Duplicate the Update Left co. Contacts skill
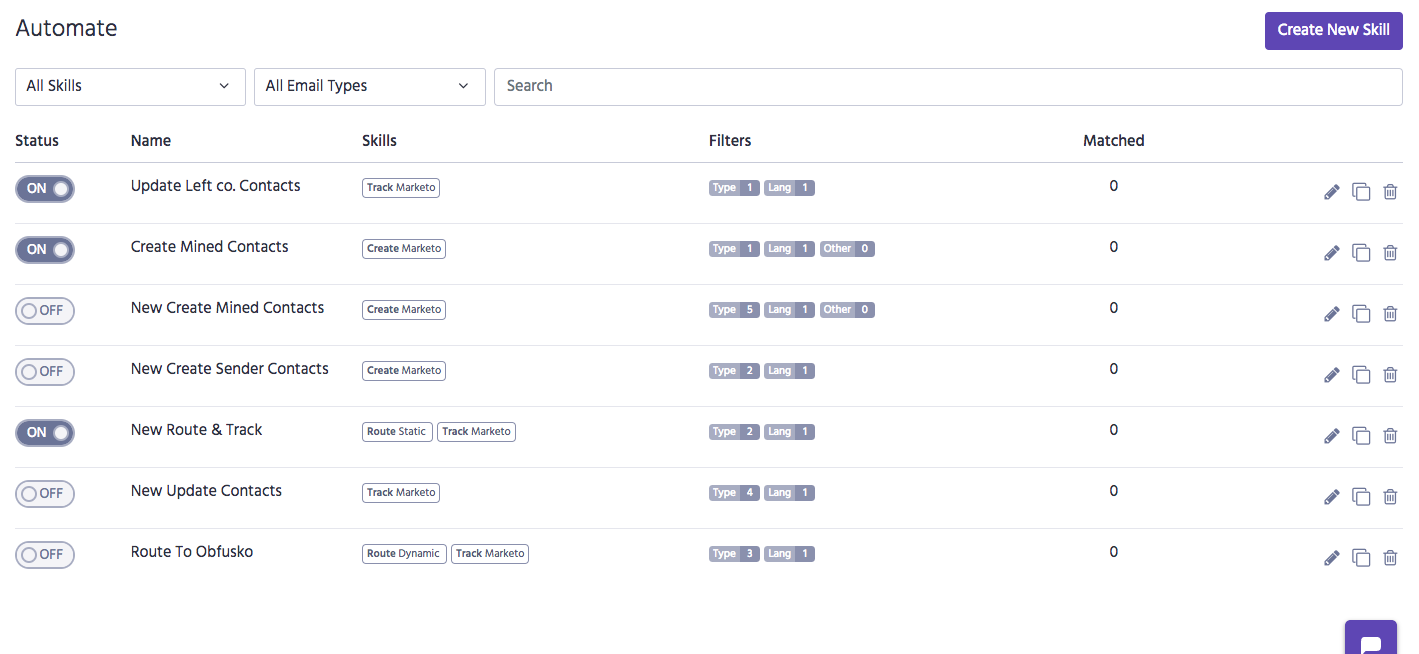1419x654 pixels. pyautogui.click(x=1361, y=192)
